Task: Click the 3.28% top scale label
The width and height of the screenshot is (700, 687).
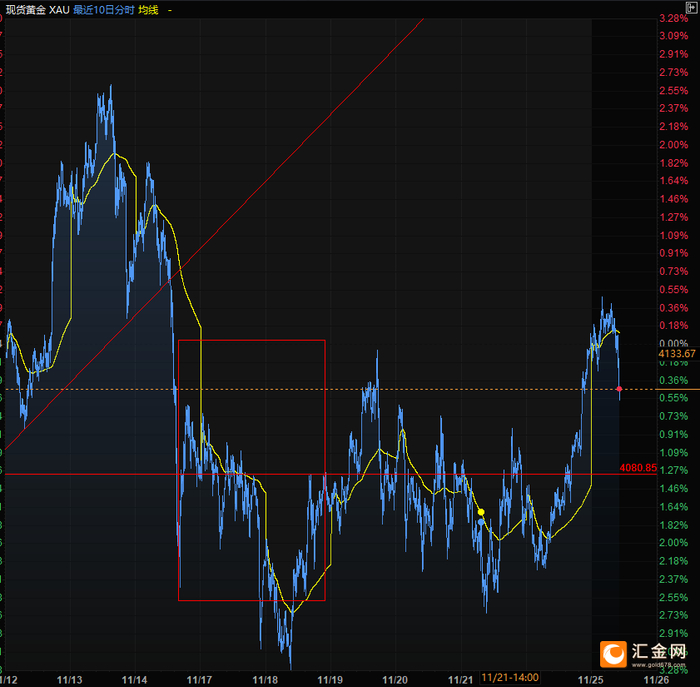Action: (674, 18)
